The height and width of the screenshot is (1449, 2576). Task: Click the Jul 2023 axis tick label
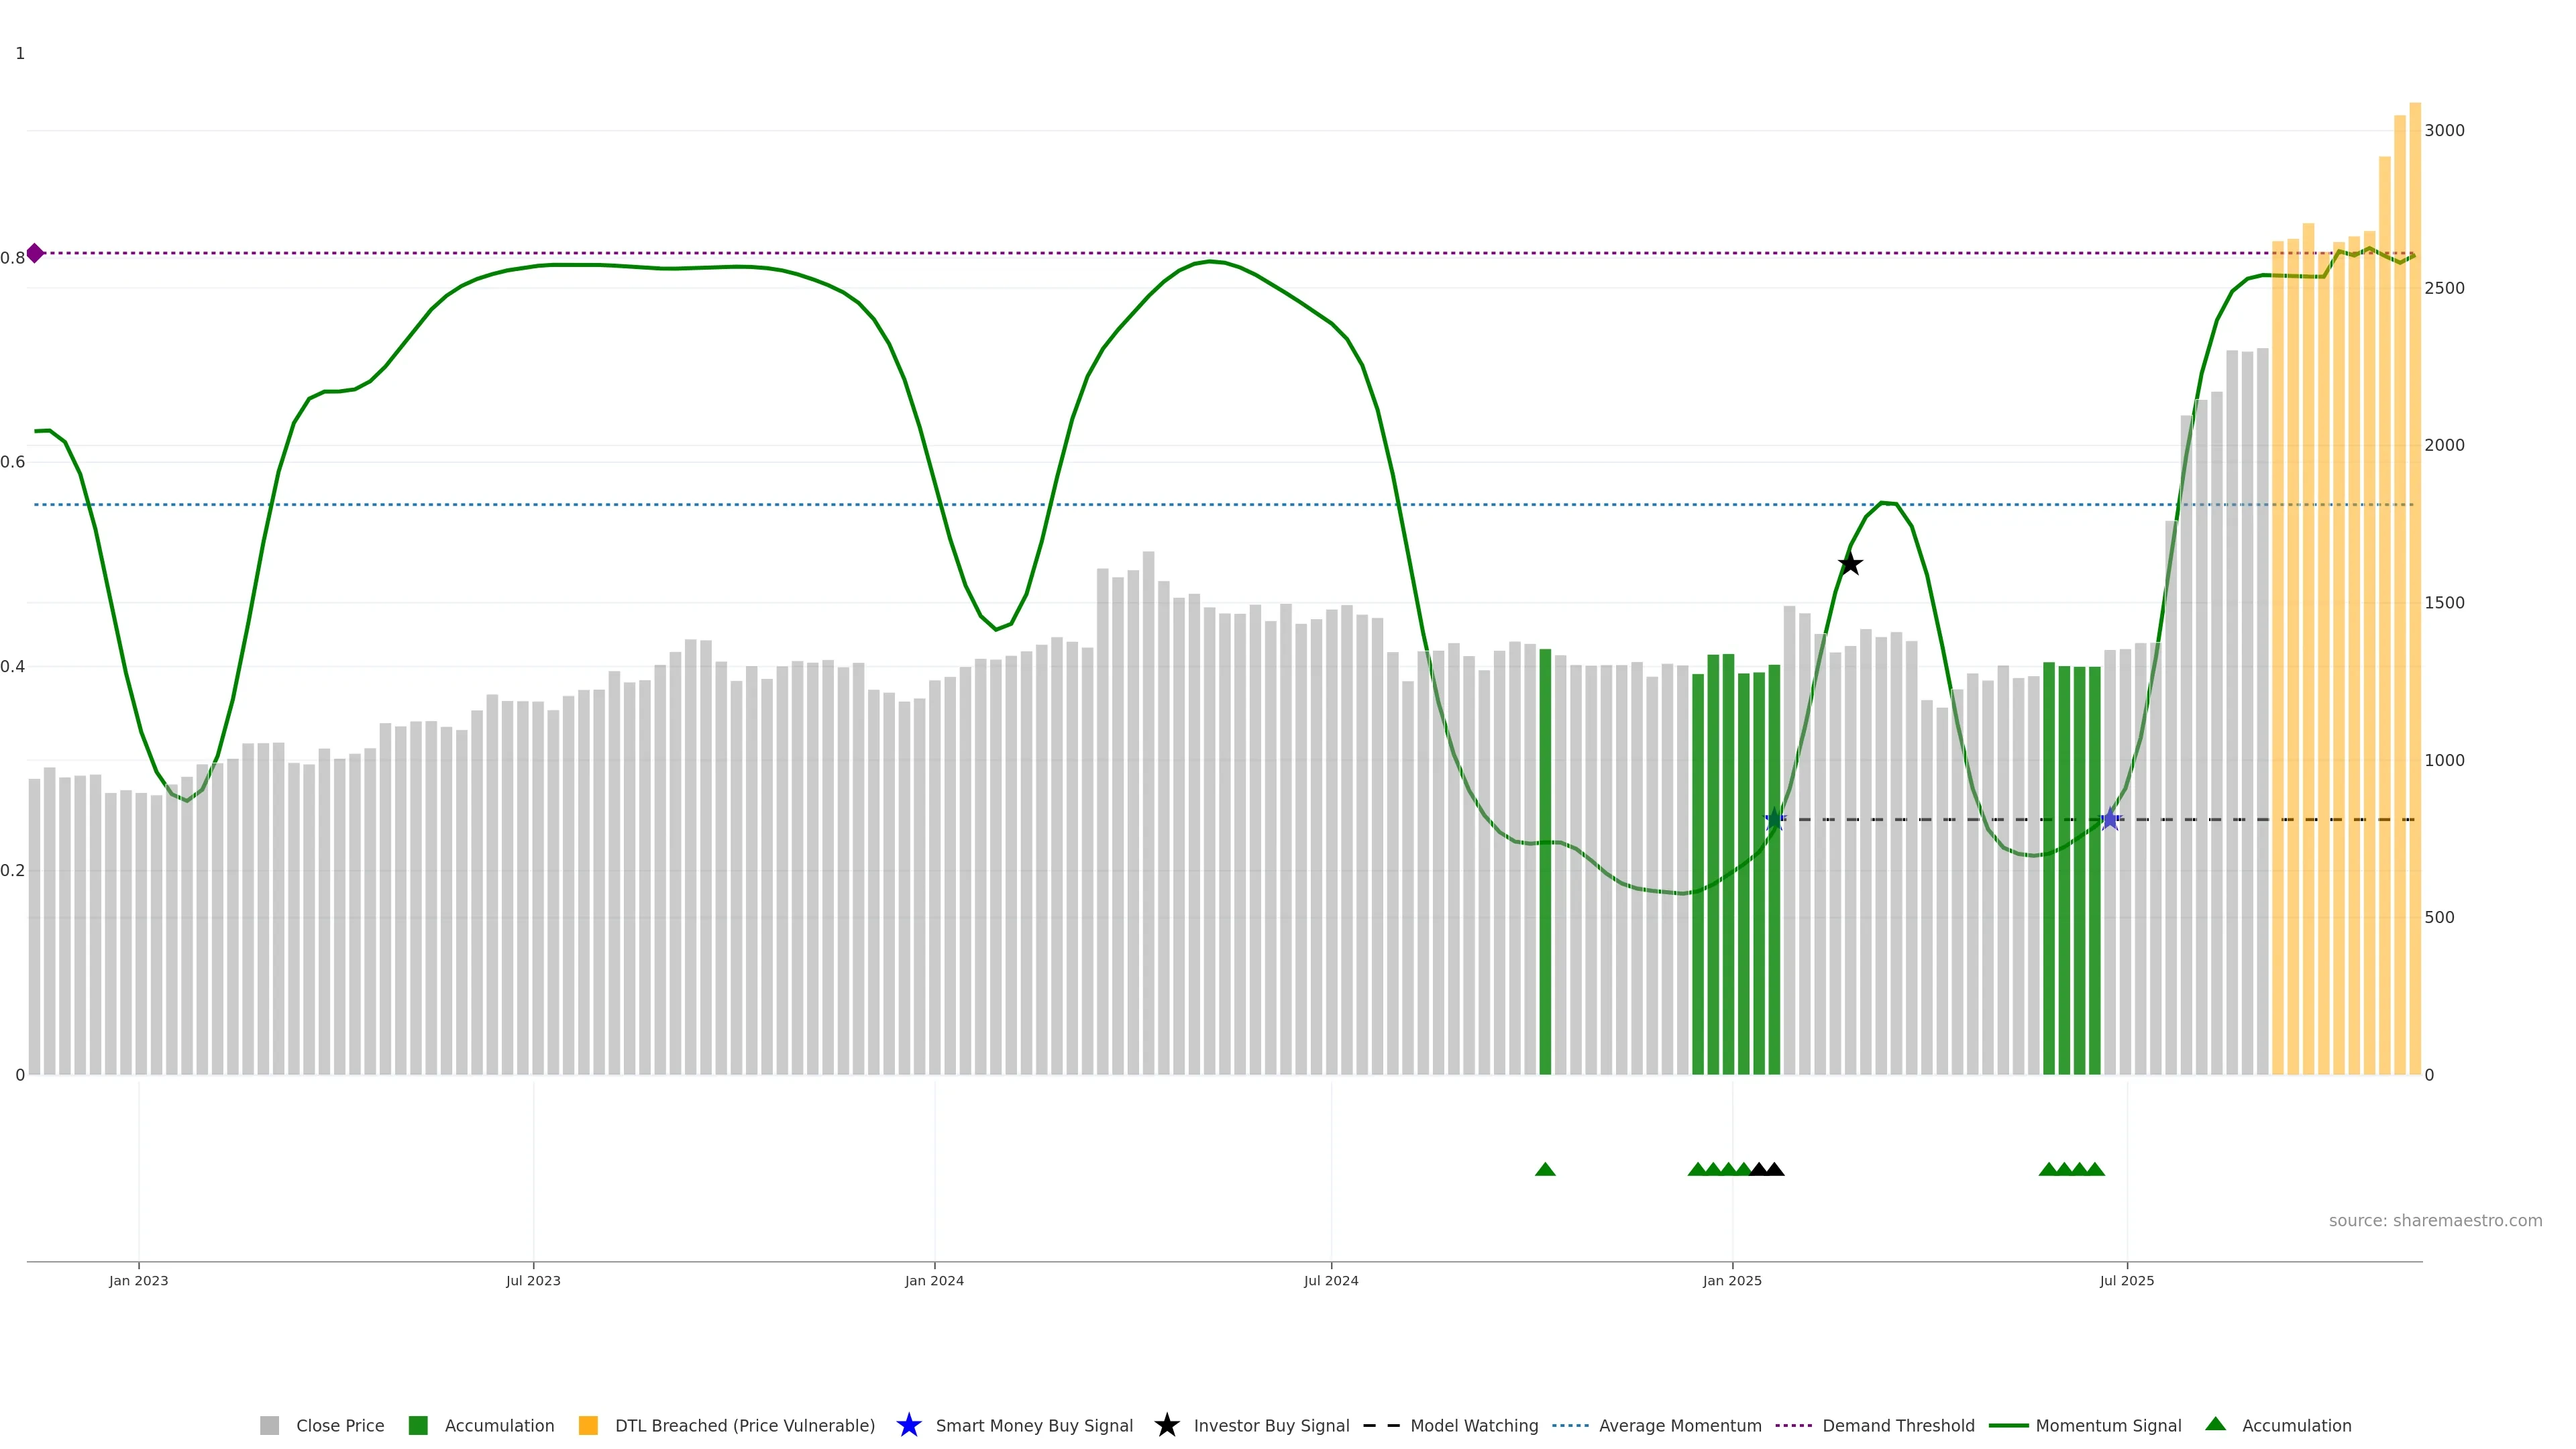point(533,1280)
